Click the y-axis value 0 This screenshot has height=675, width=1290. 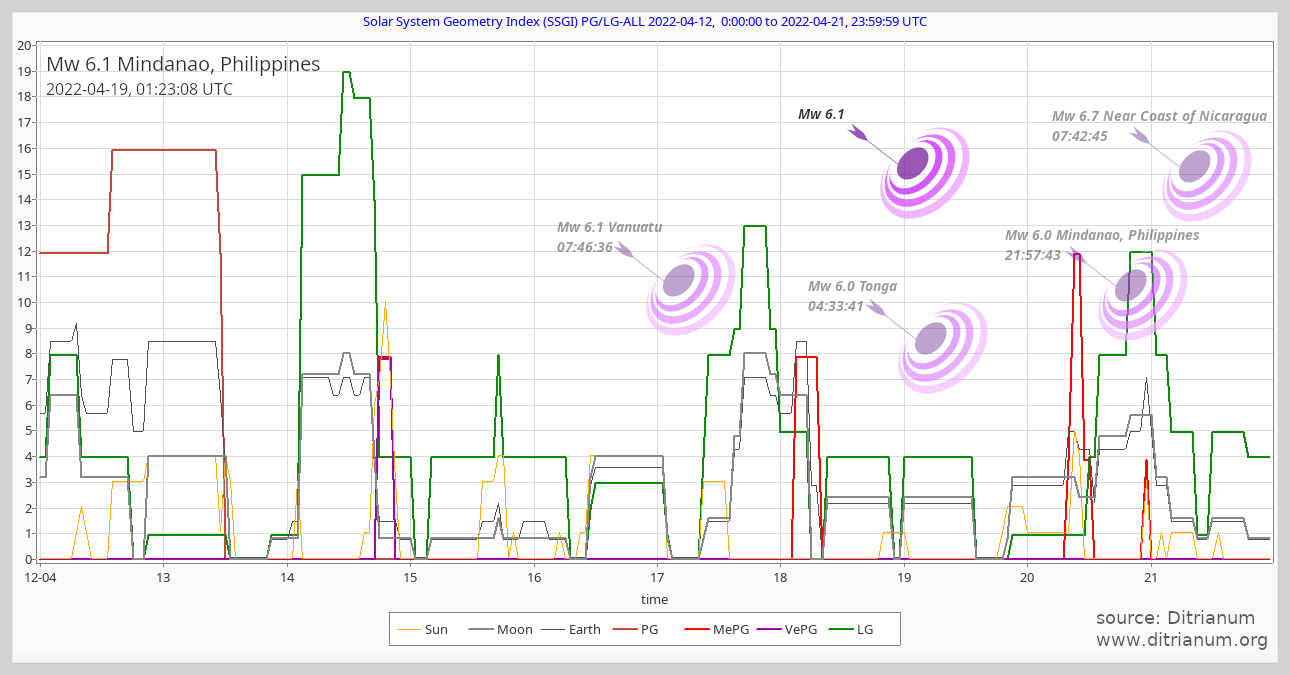point(29,559)
